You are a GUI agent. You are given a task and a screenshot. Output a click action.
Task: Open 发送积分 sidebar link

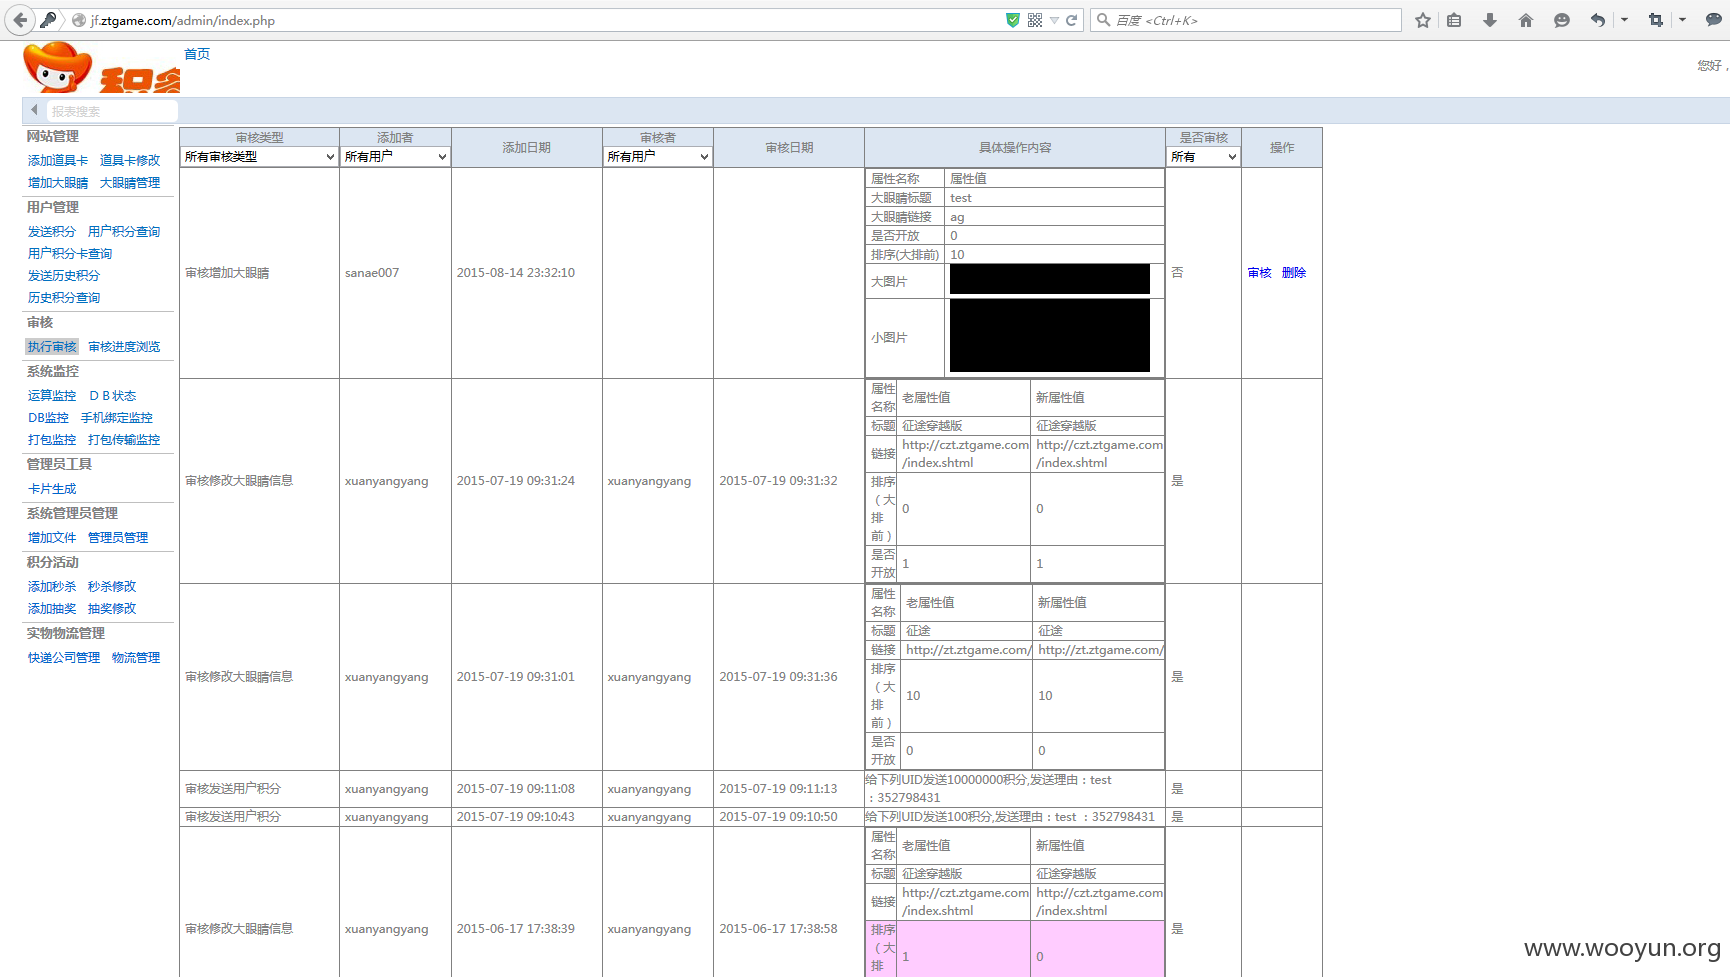52,232
